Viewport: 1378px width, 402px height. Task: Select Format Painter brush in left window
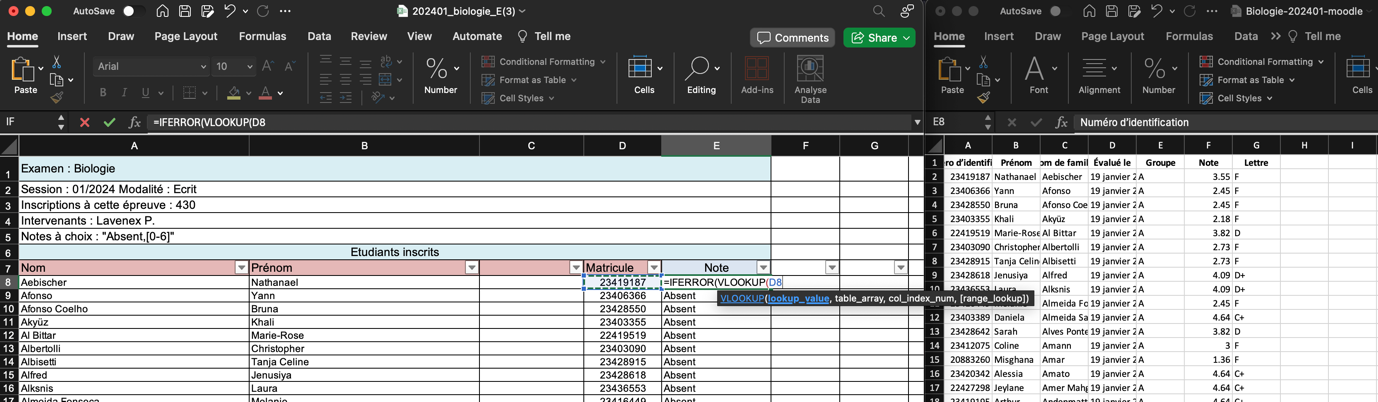pos(57,98)
